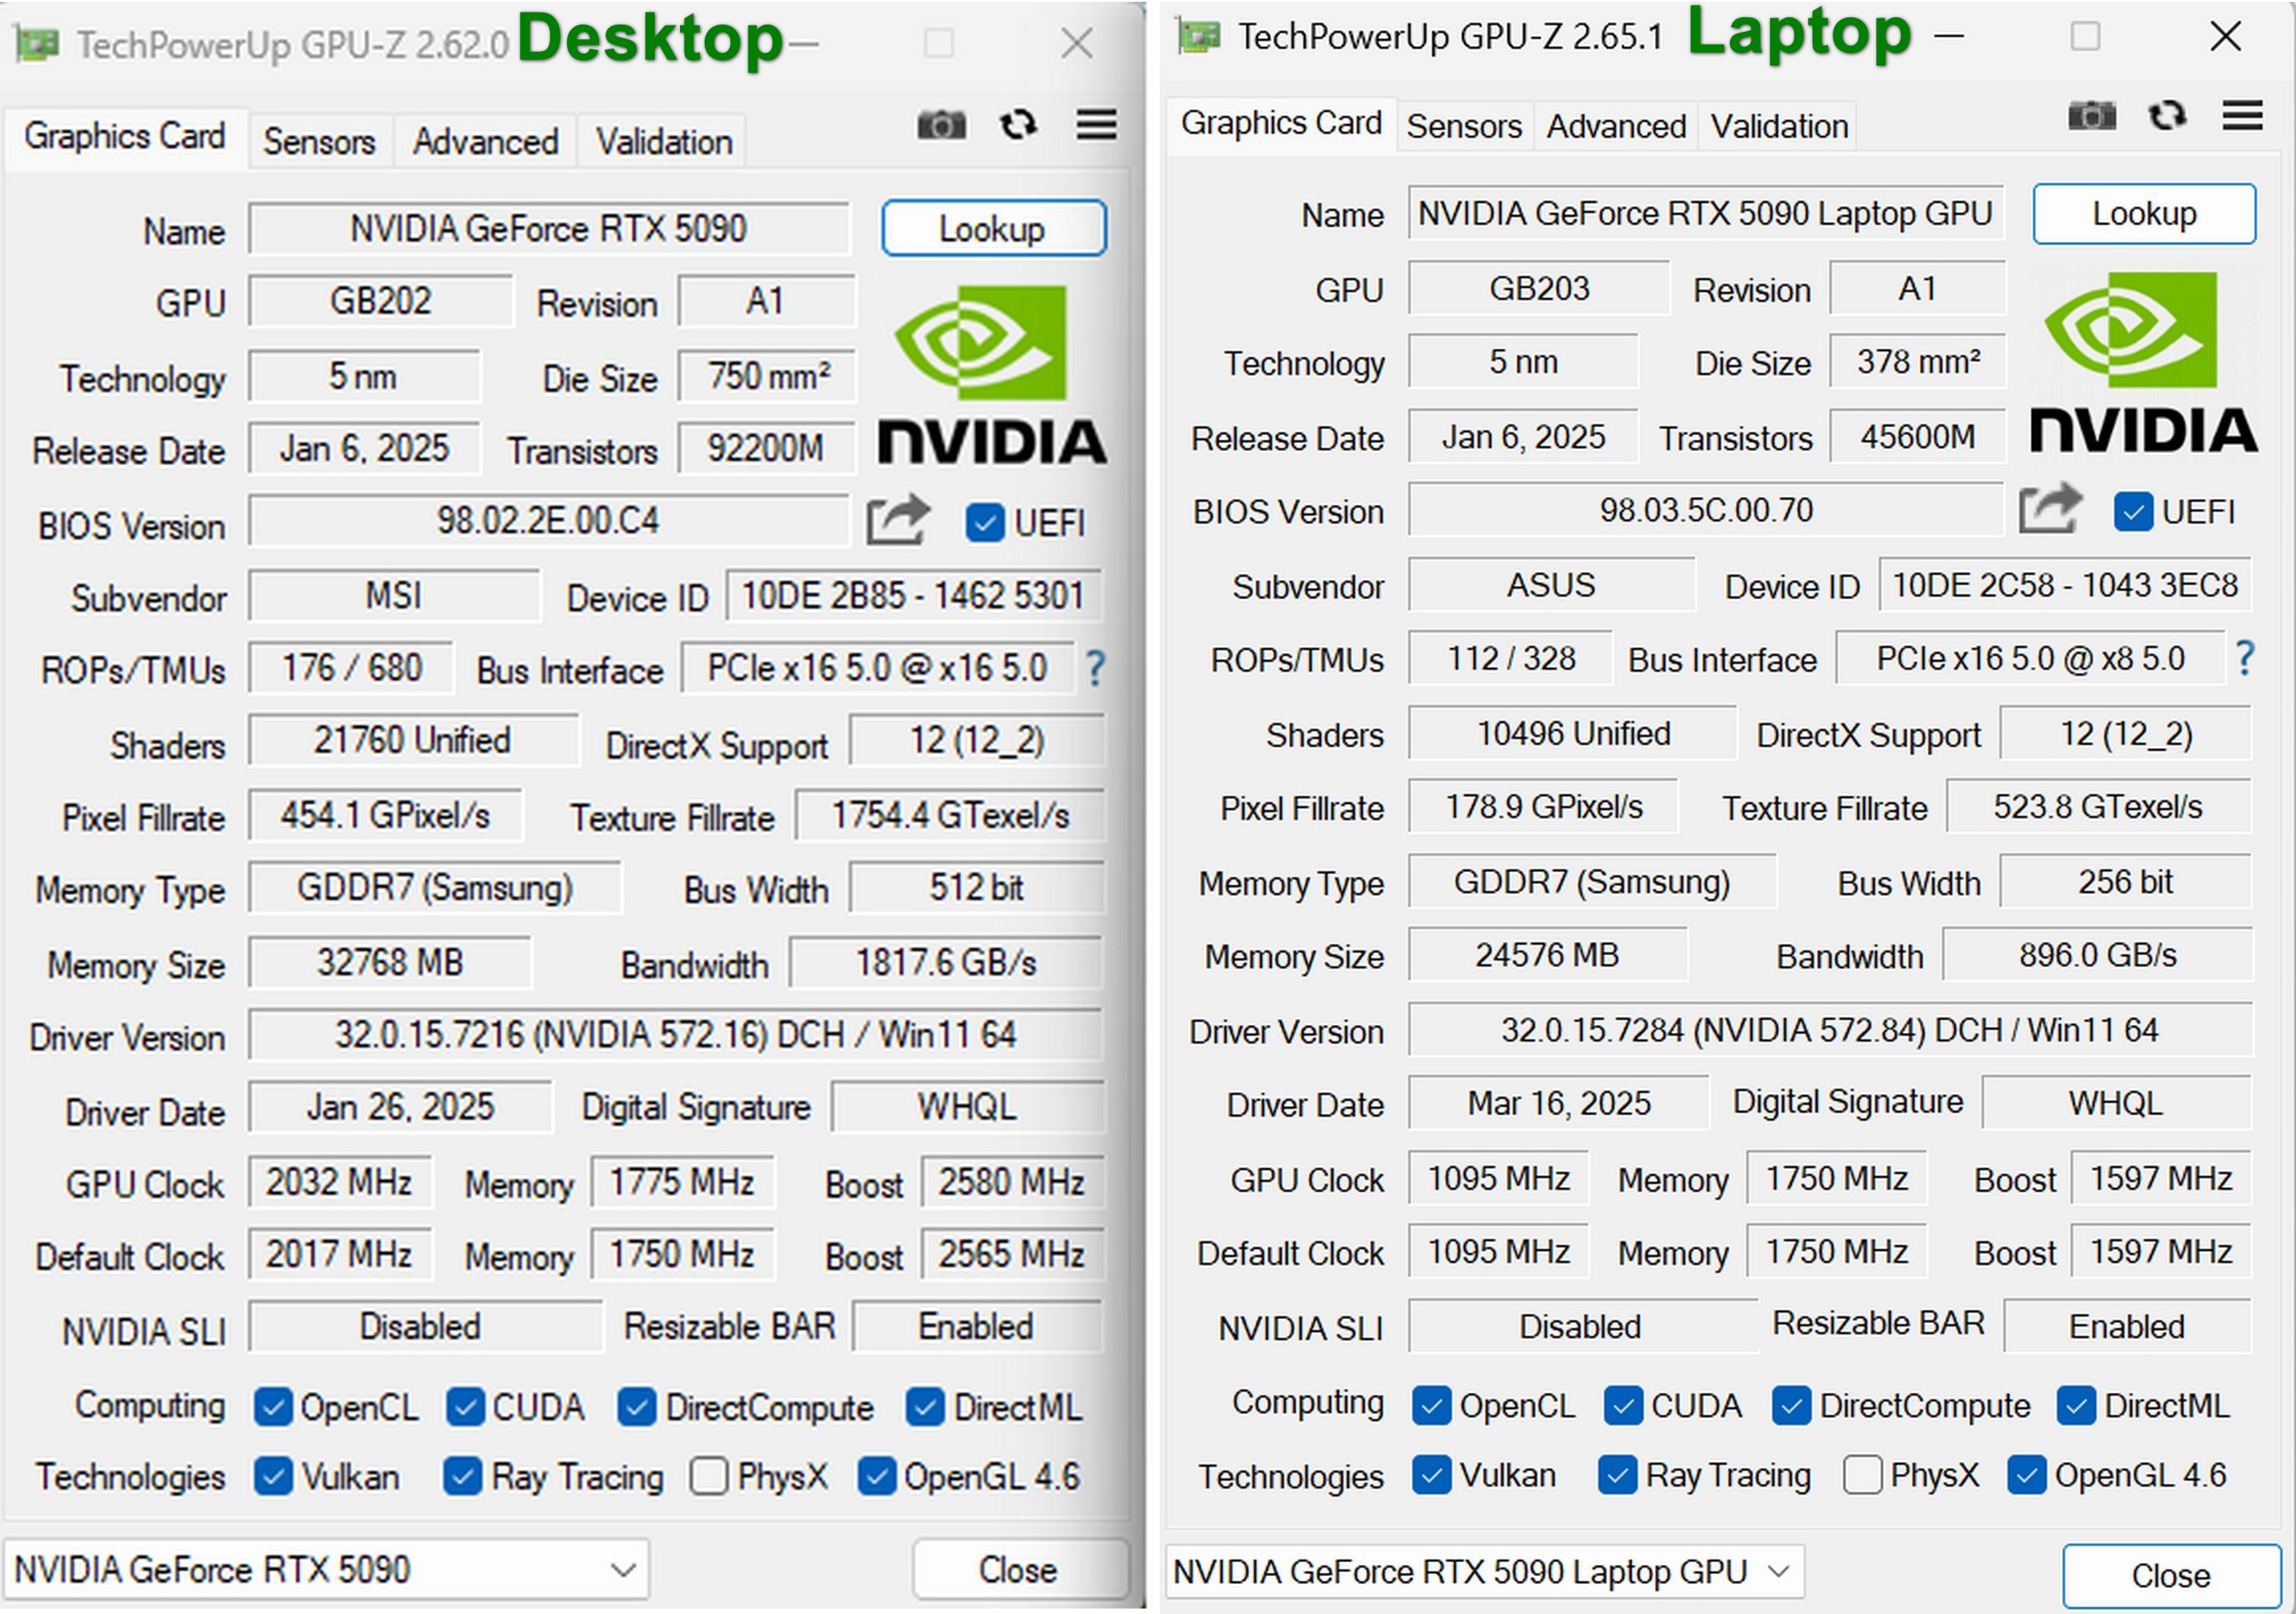Click Shaders field showing 10496 Unified
Screen dimensions: 2296x1614
pos(1573,733)
